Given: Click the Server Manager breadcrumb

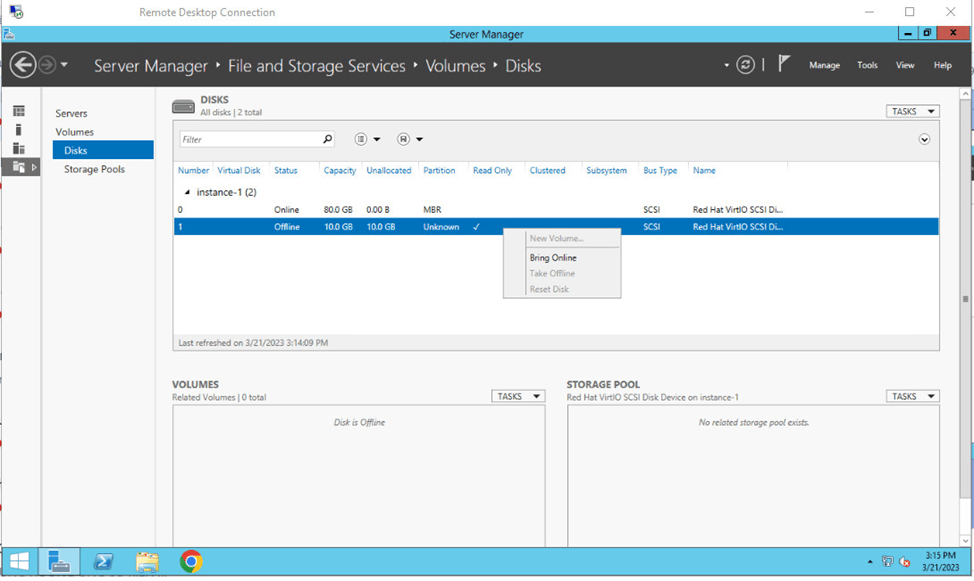Looking at the screenshot, I should click(151, 66).
